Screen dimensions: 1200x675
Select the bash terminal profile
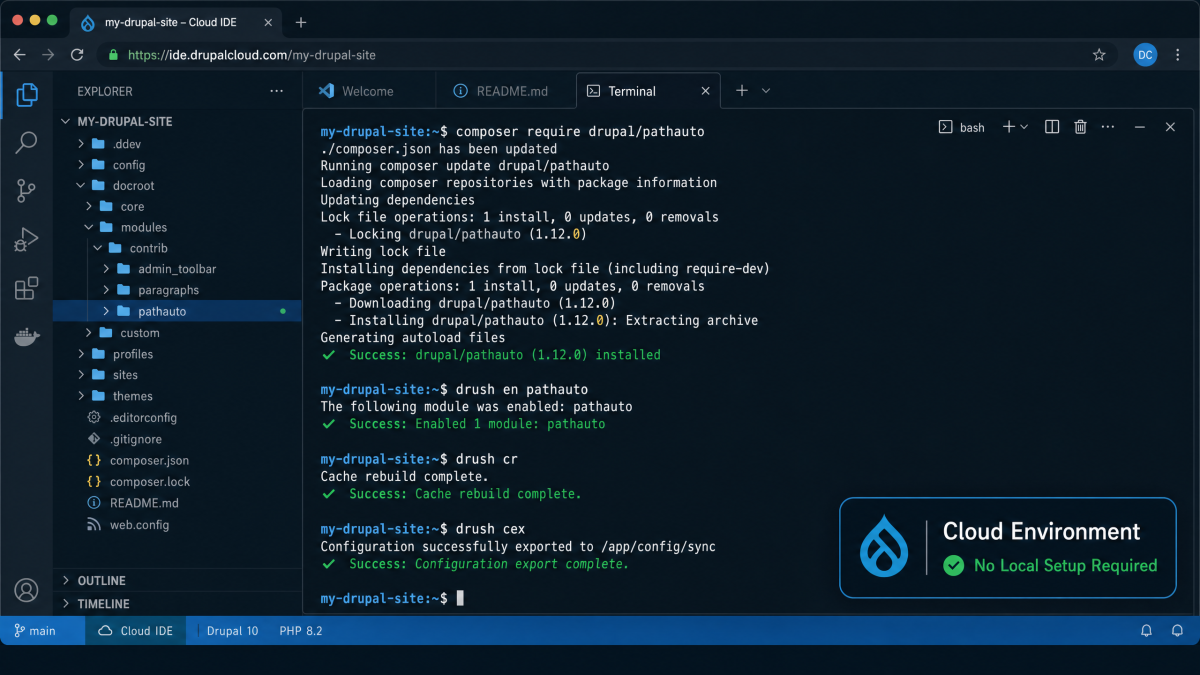(962, 127)
